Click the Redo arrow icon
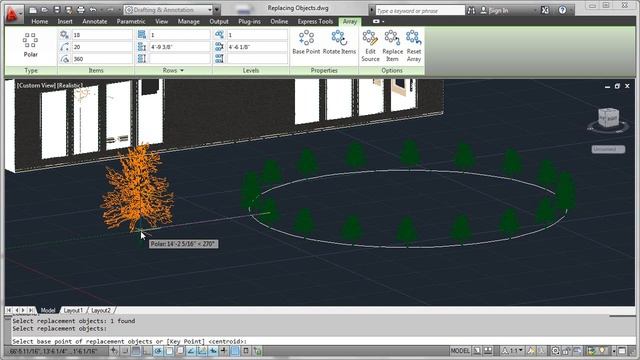 click(110, 10)
